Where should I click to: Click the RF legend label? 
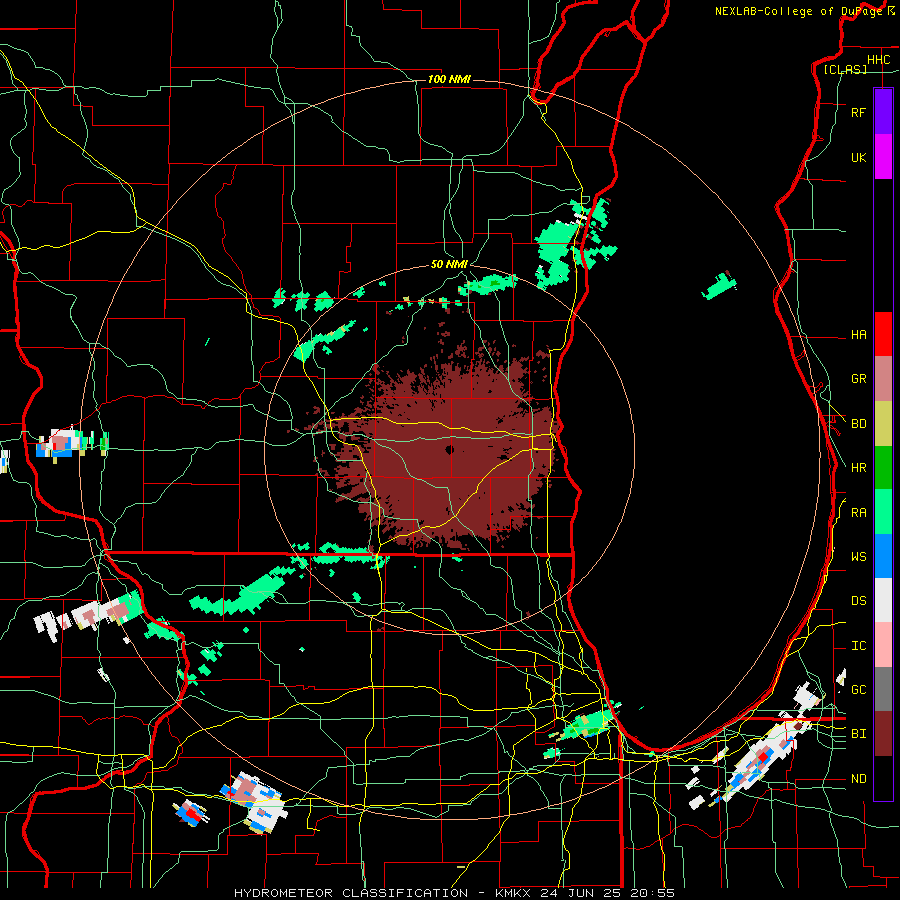[858, 112]
